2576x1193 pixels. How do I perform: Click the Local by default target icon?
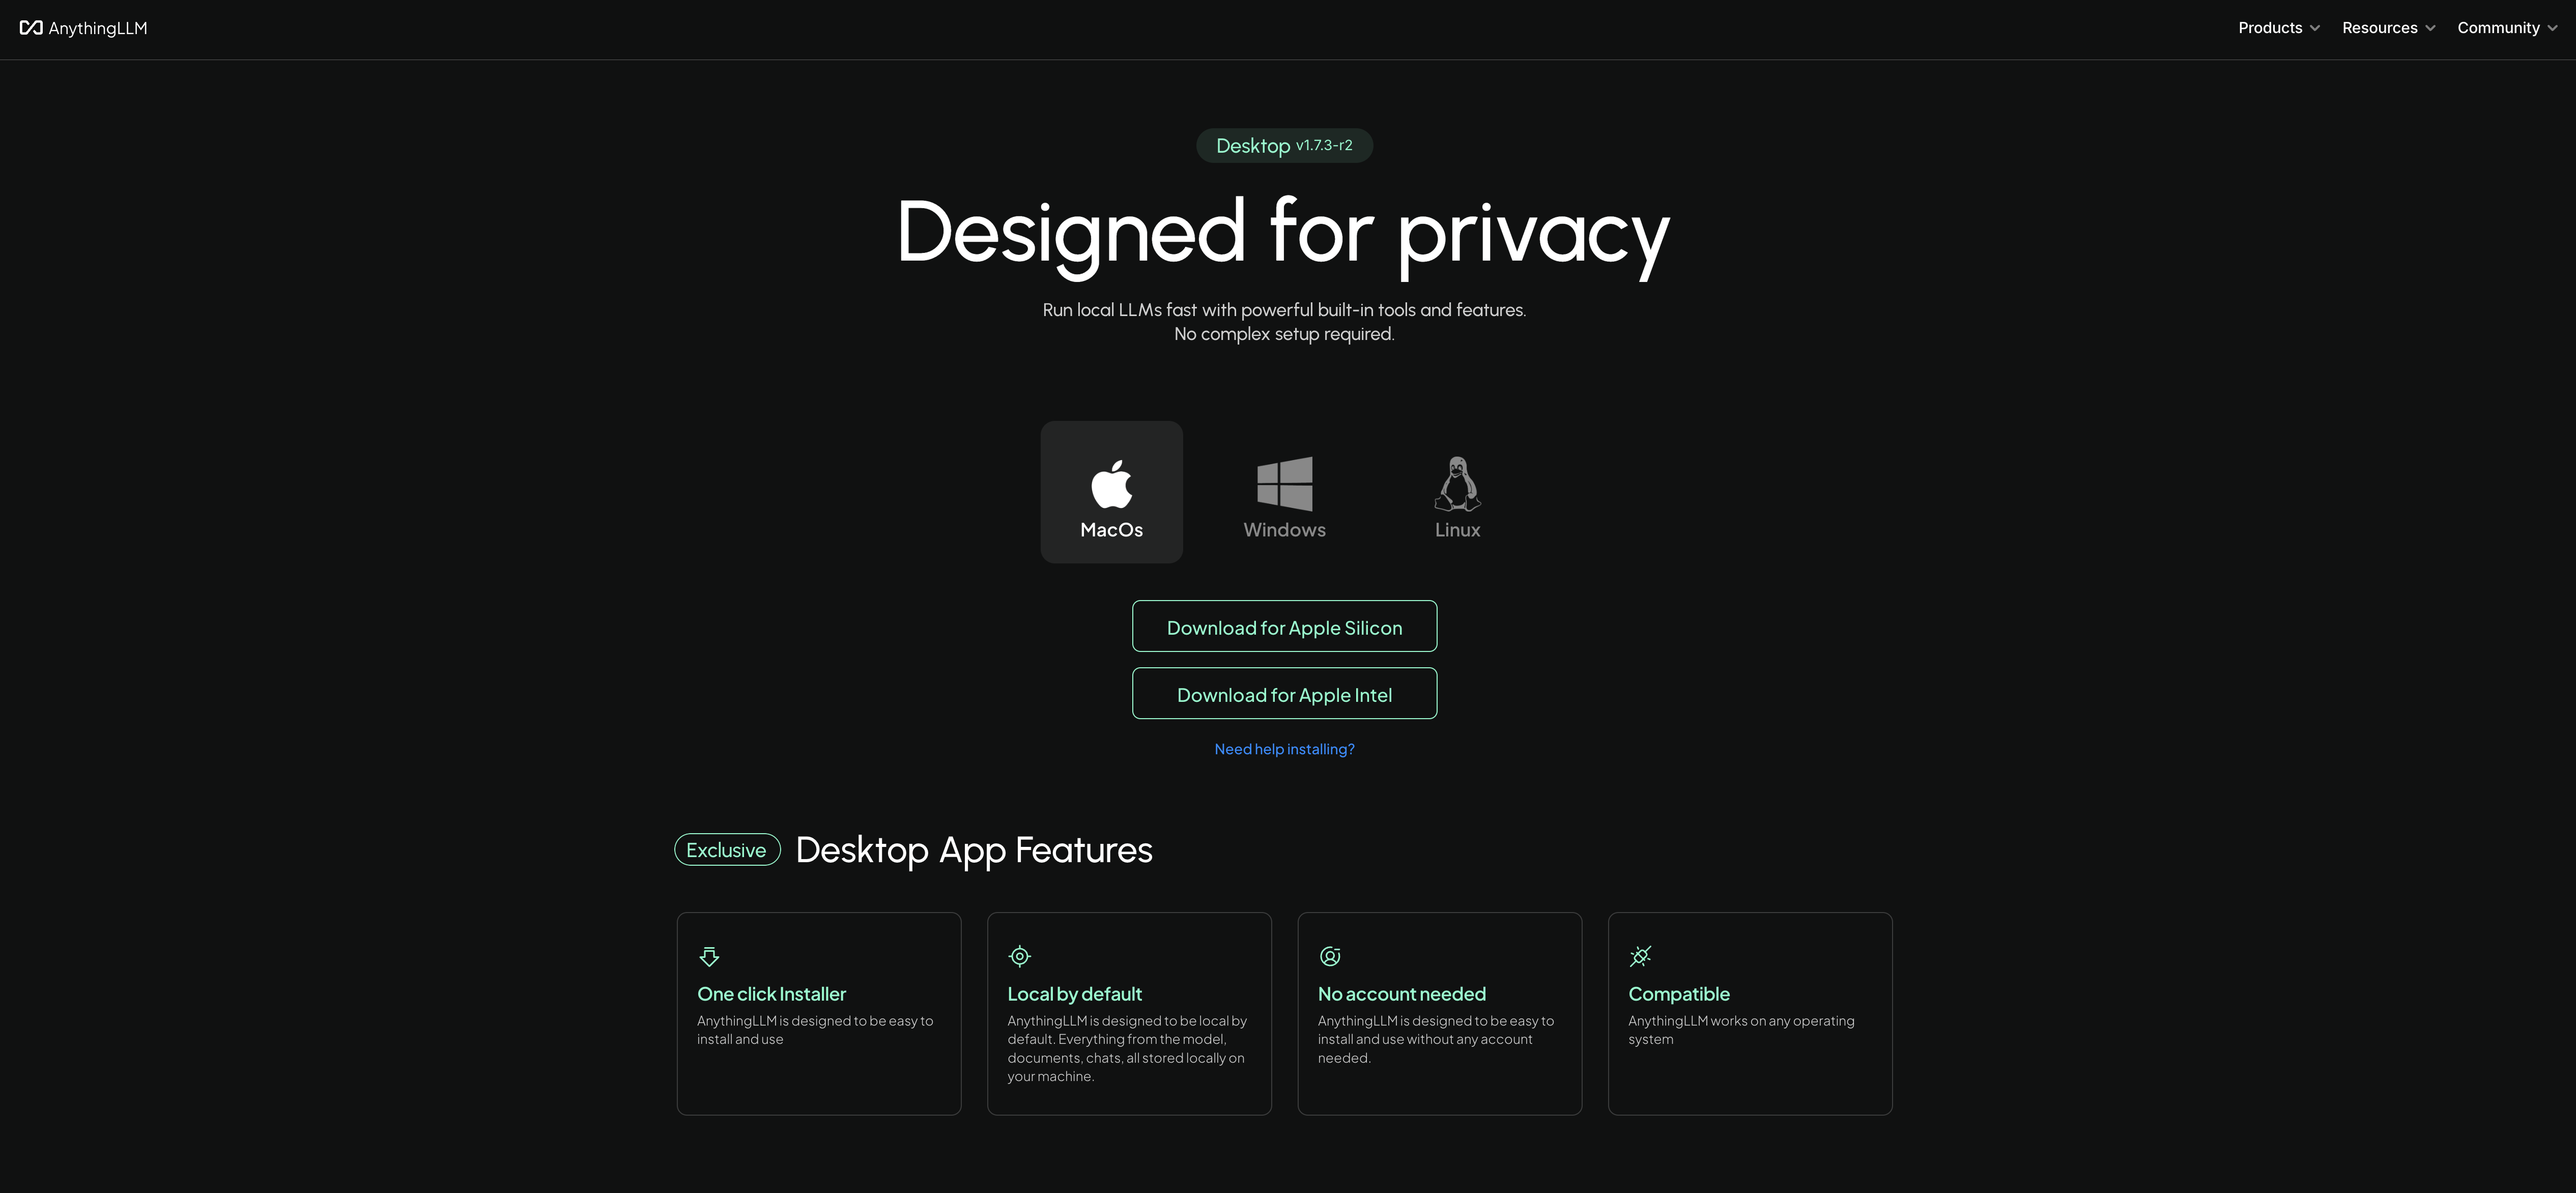click(x=1019, y=957)
